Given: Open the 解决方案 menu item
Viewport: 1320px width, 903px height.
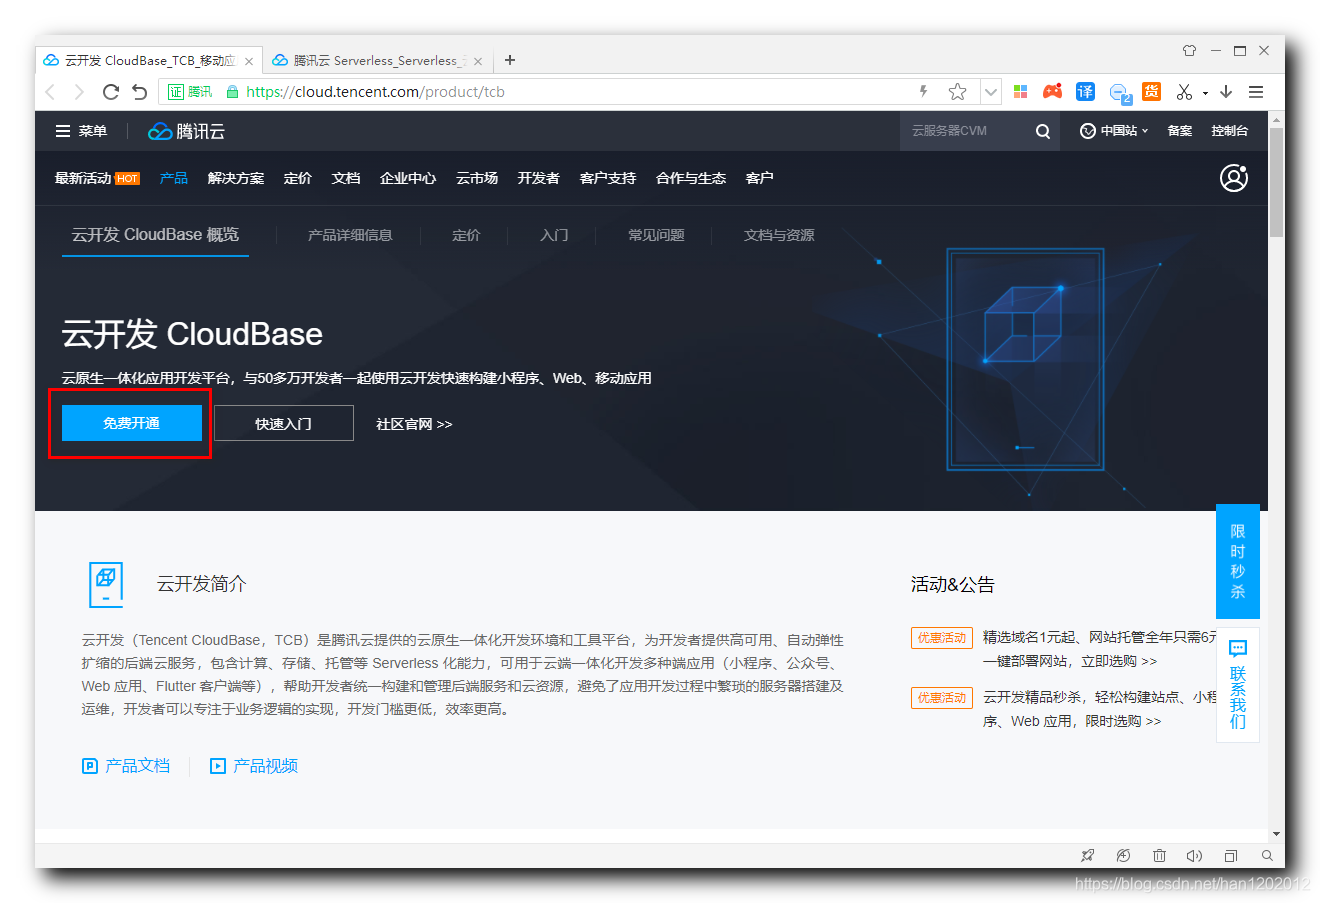Looking at the screenshot, I should [x=235, y=178].
